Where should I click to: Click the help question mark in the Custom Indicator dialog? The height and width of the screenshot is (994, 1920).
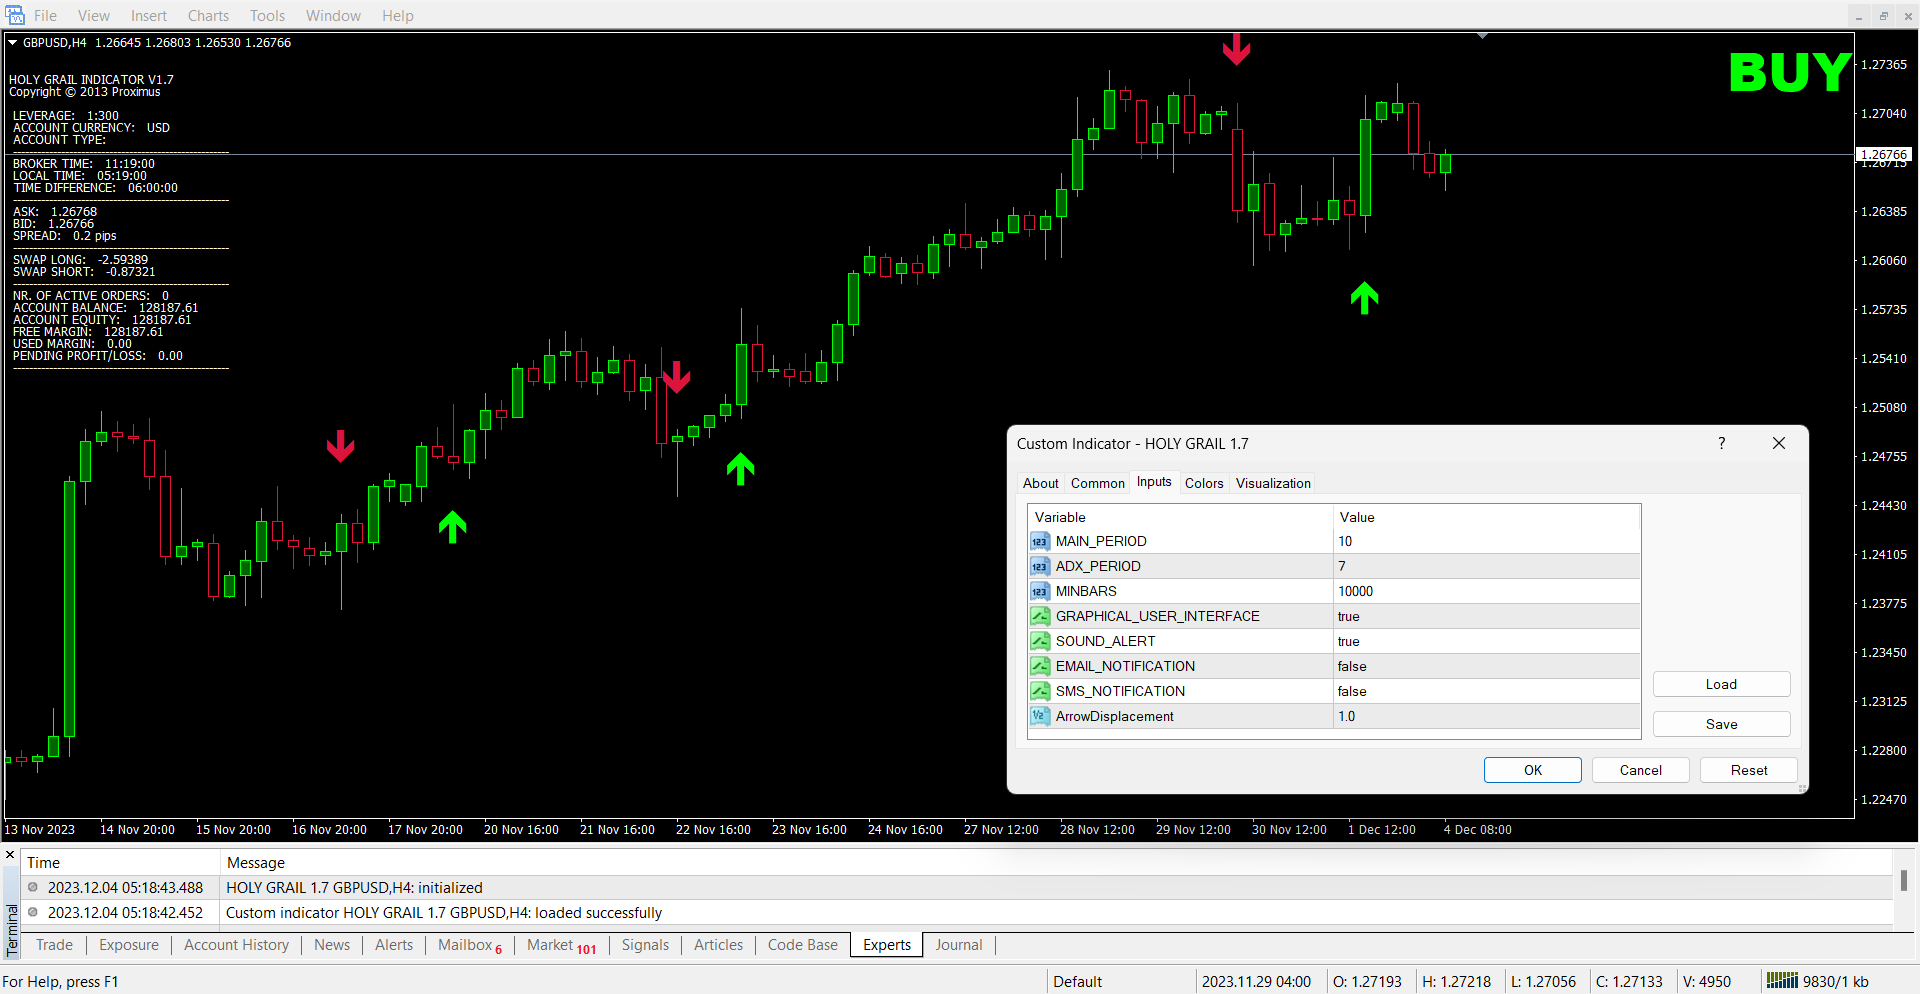[1721, 443]
